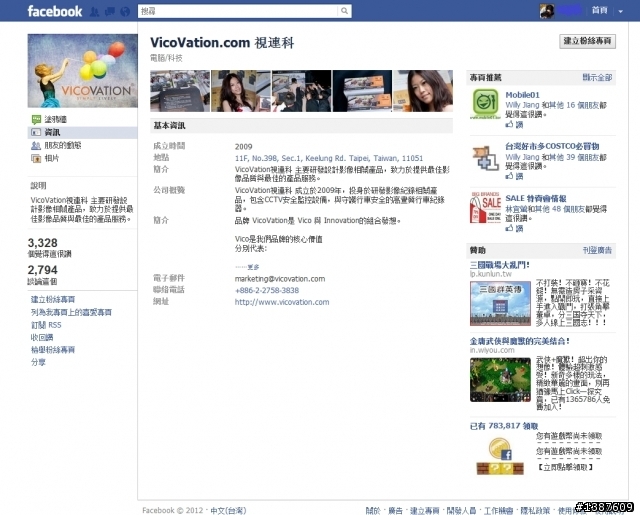Open the Mobile01 page link
The image size is (640, 515).
pyautogui.click(x=522, y=95)
